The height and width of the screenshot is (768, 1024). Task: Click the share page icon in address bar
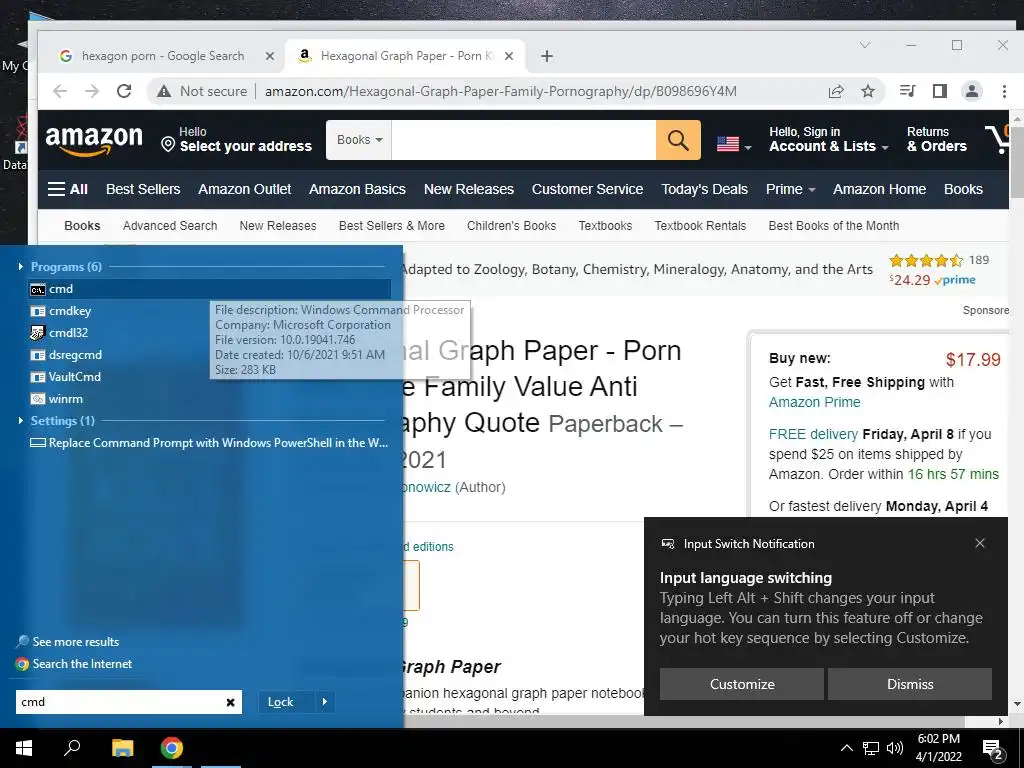836,91
